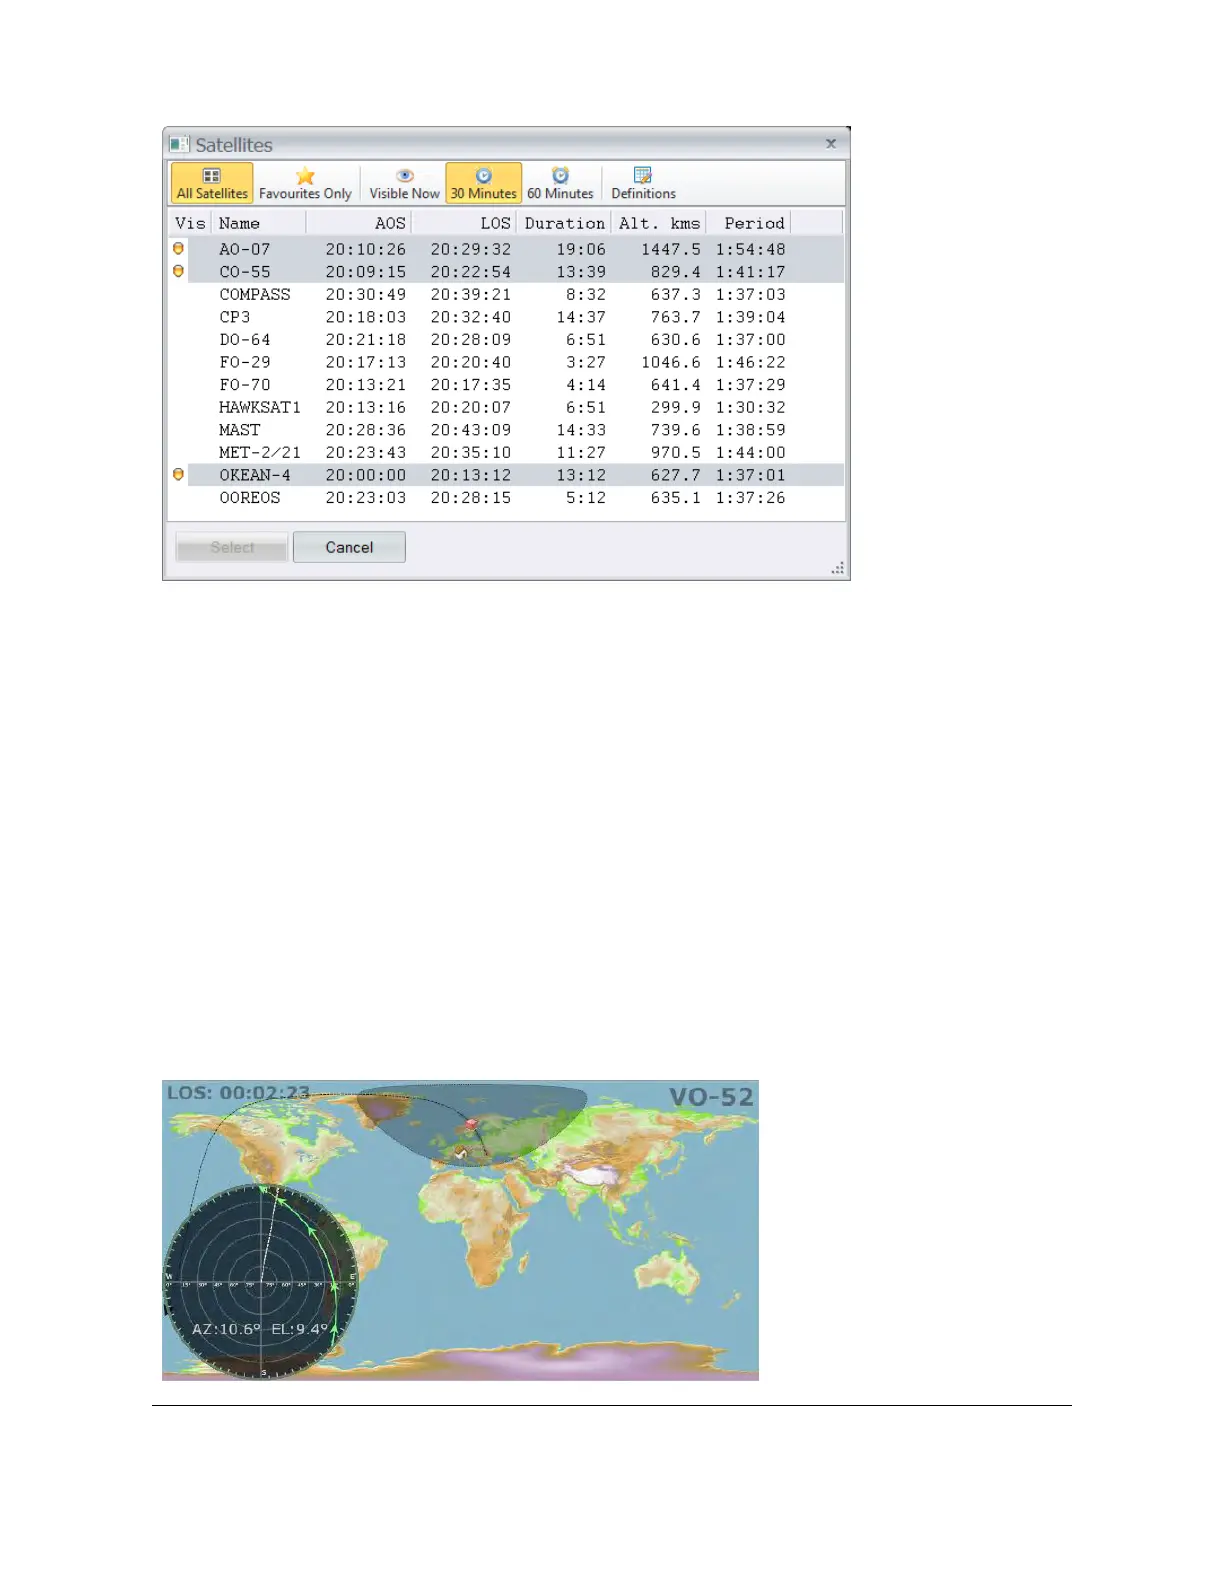Screen dimensions: 1224x1584
Task: Click the visibility icon on CO-55 row
Action: 179,271
